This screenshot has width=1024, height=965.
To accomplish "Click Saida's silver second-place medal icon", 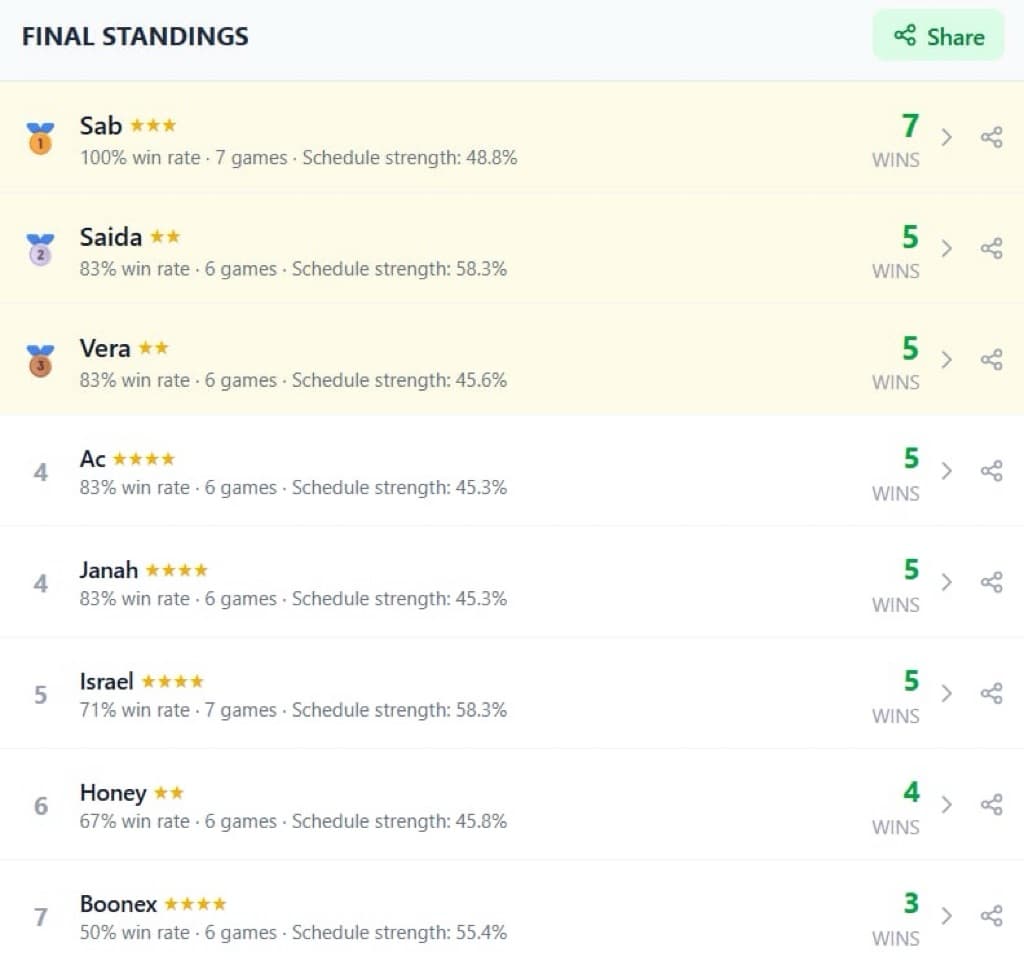I will [x=40, y=249].
